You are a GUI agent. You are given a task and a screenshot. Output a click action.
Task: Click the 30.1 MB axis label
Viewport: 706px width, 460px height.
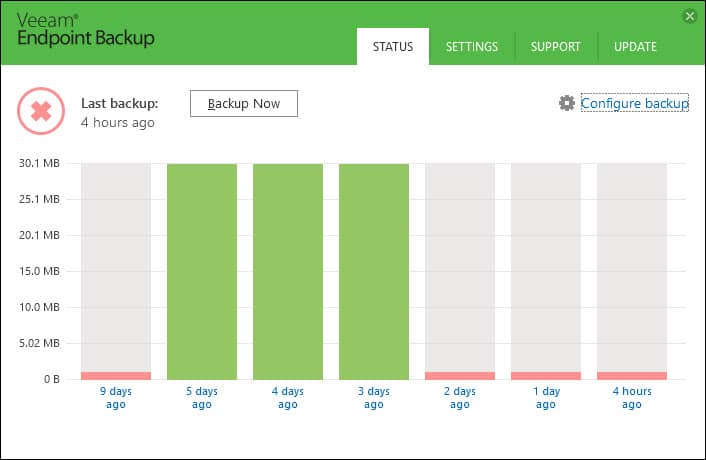39,163
